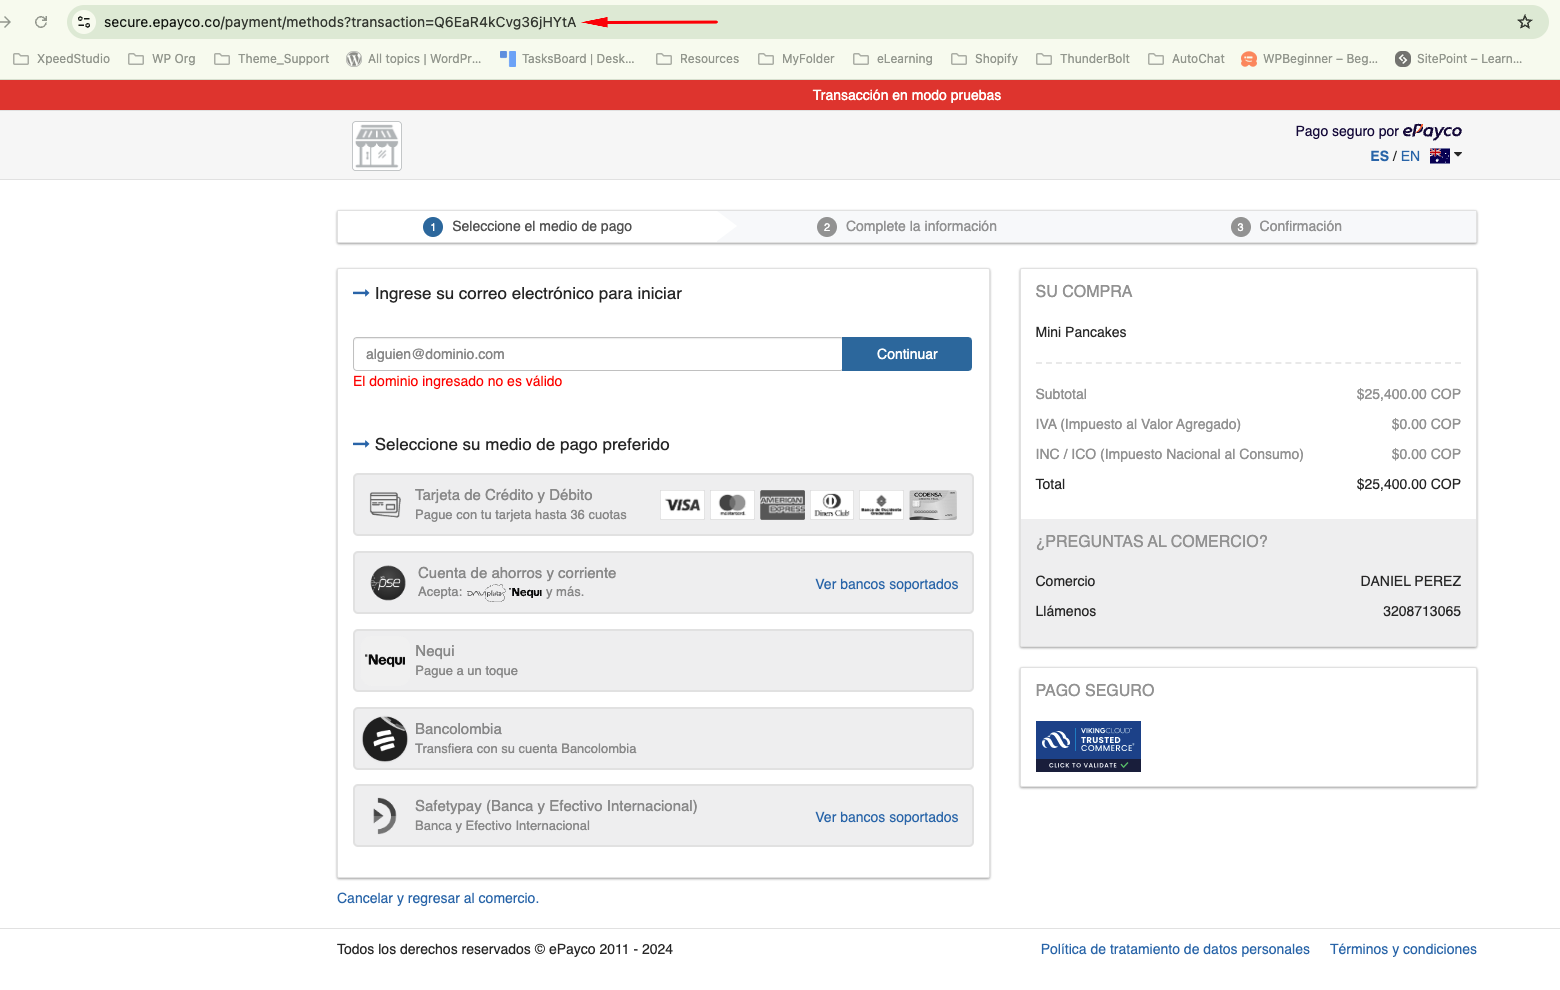Viewport: 1560px width, 990px height.
Task: Open the ThunderBolt bookmarks folder
Action: [x=1083, y=59]
